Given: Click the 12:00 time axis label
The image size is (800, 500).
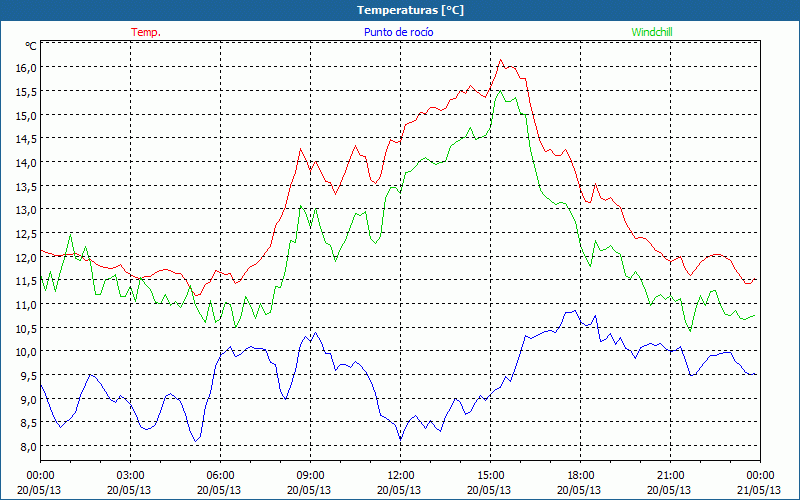Looking at the screenshot, I should pos(400,475).
